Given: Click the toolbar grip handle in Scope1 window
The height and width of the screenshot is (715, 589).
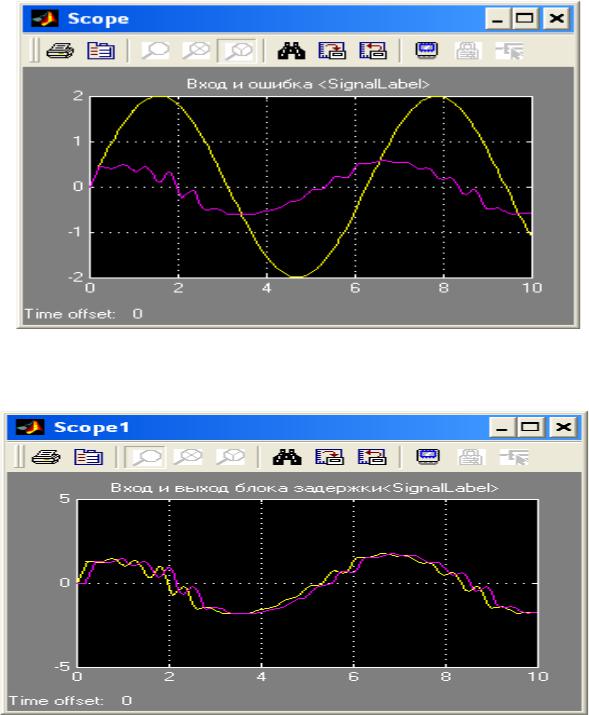Looking at the screenshot, I should point(19,456).
